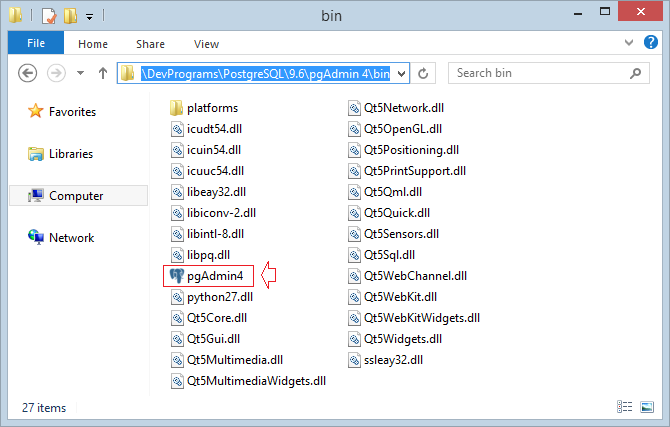670x427 pixels.
Task: Select the ssleay32.dll file icon
Action: coord(354,360)
